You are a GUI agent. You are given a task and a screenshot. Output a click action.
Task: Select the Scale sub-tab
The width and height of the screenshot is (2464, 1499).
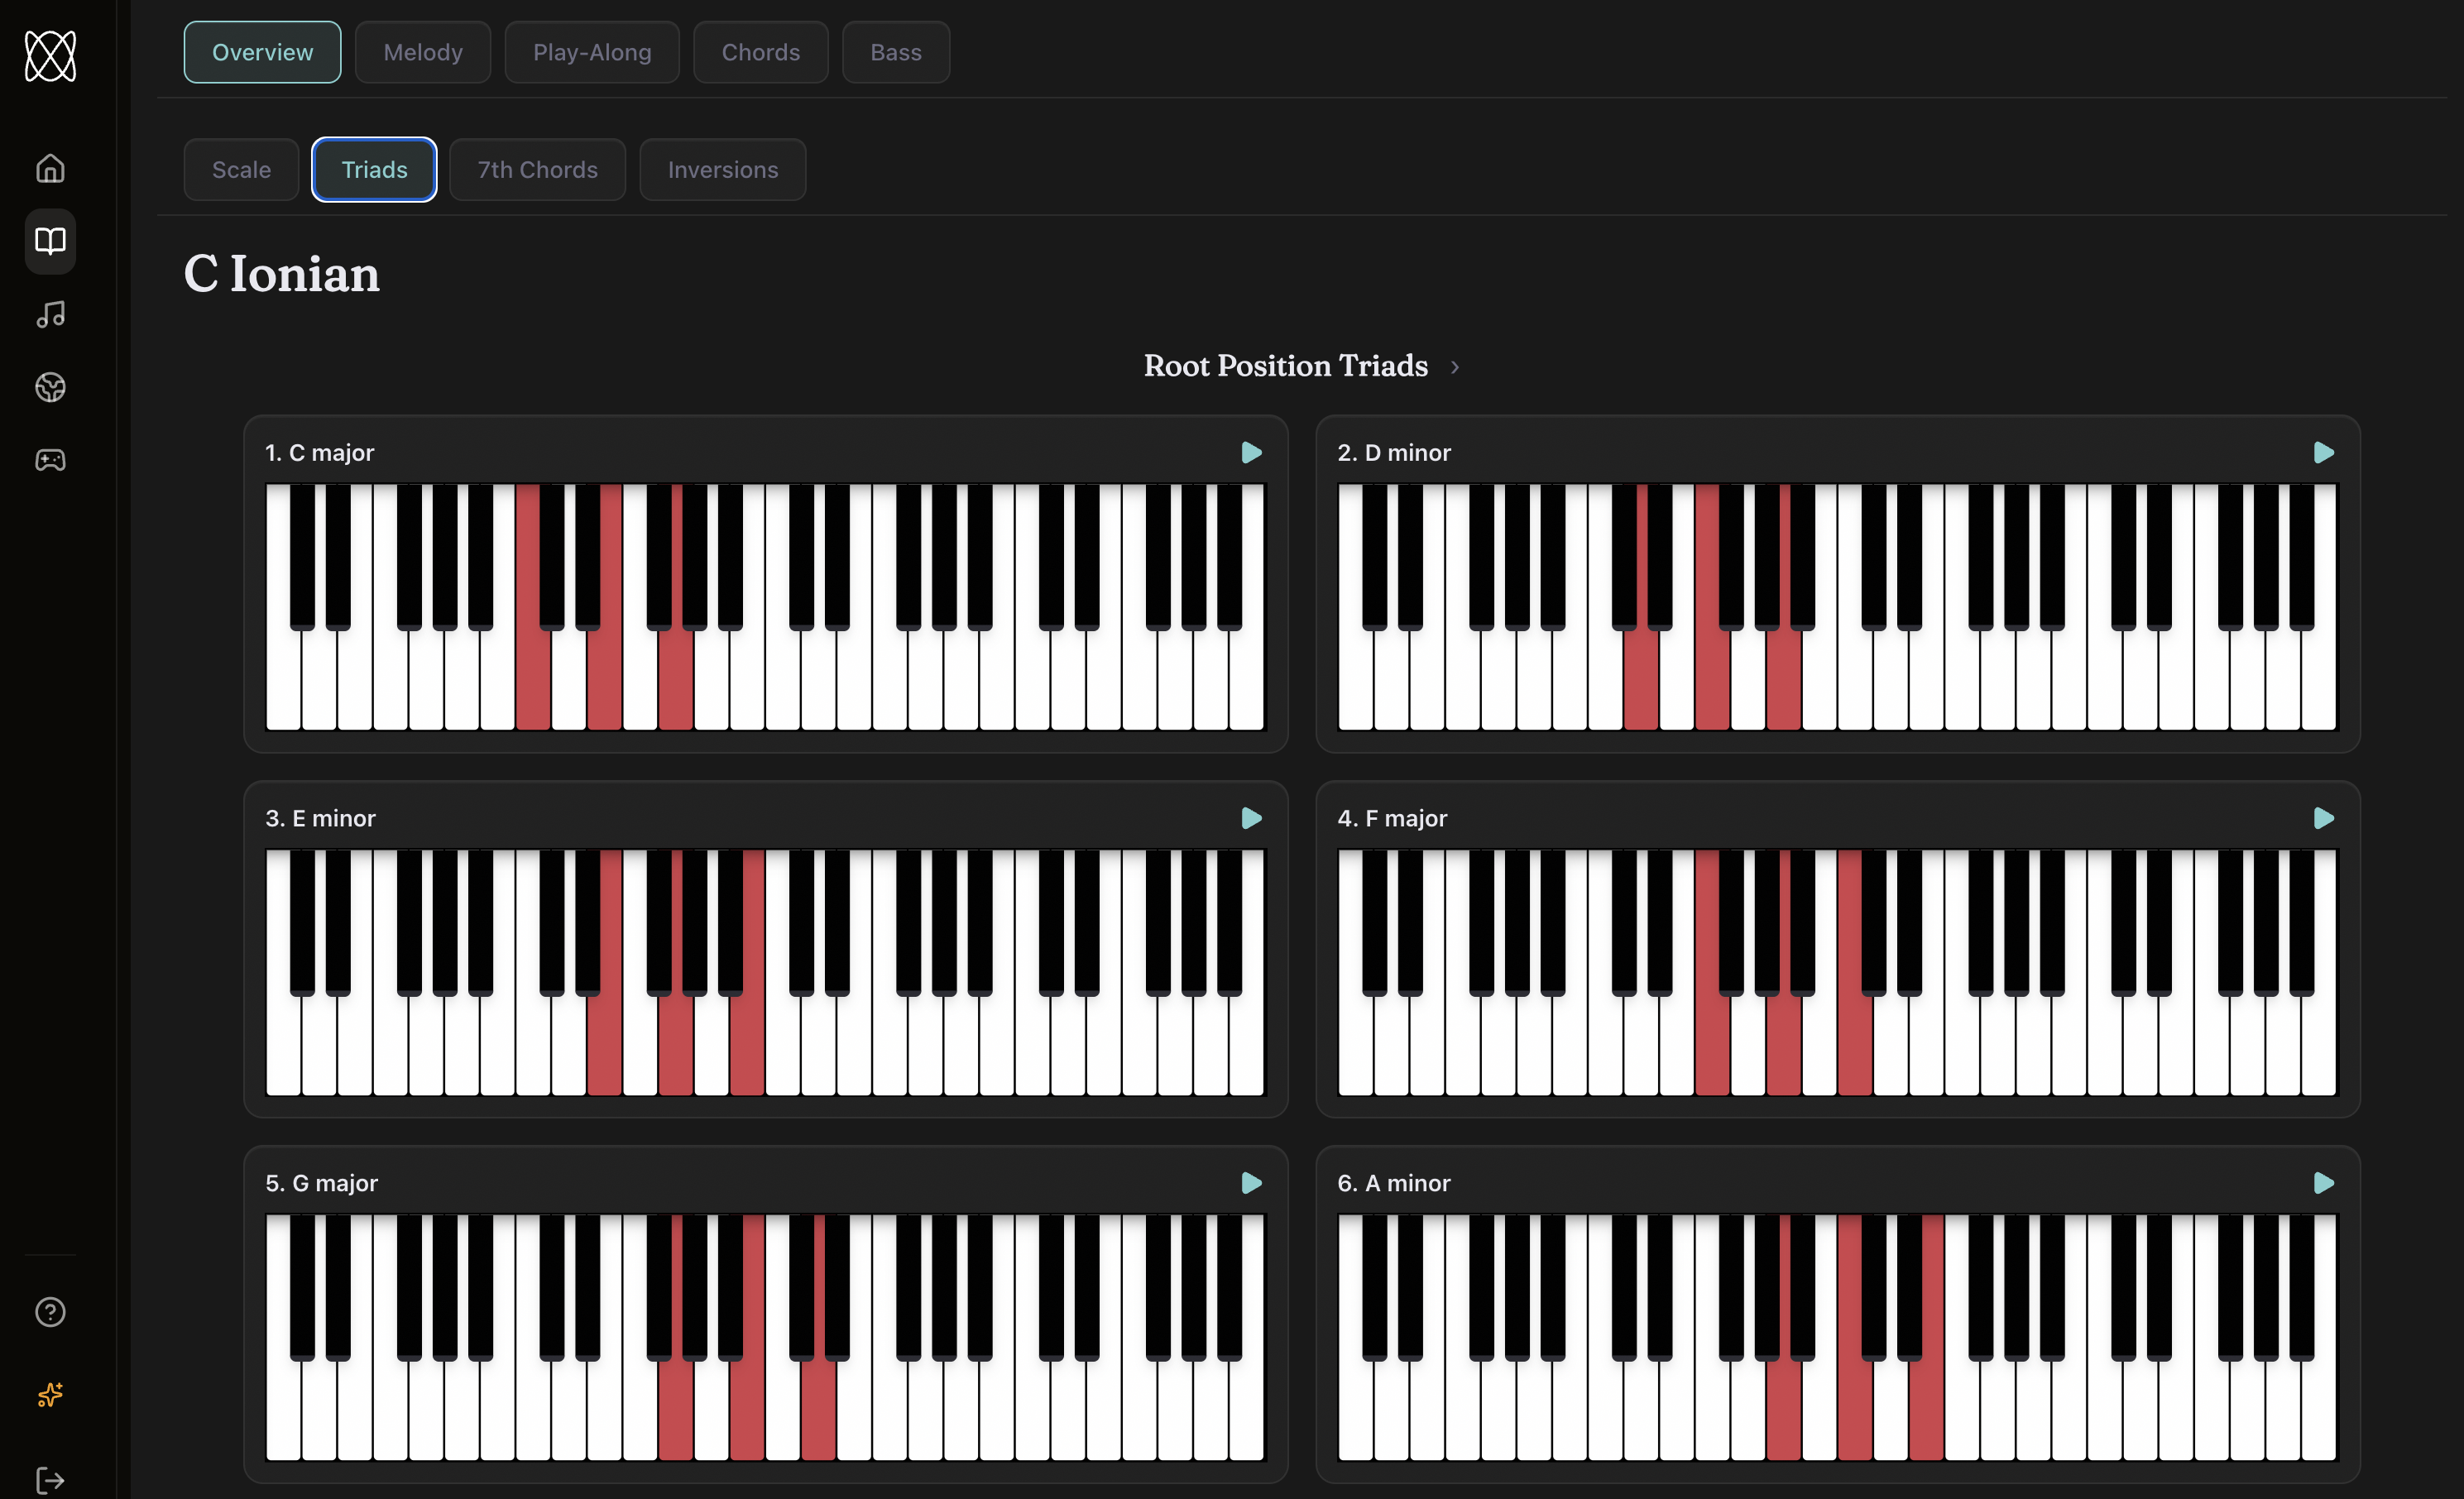tap(241, 169)
